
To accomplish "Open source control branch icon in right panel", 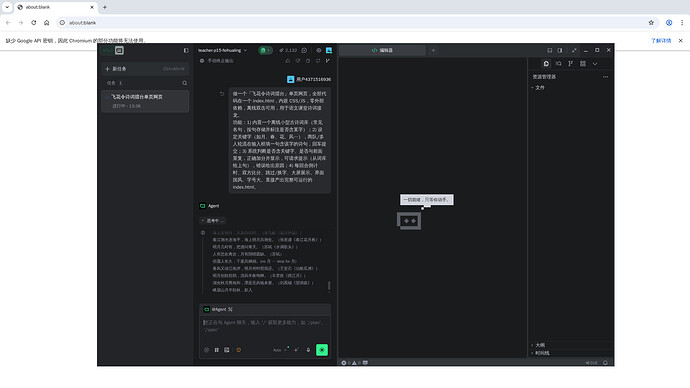I will pyautogui.click(x=570, y=64).
